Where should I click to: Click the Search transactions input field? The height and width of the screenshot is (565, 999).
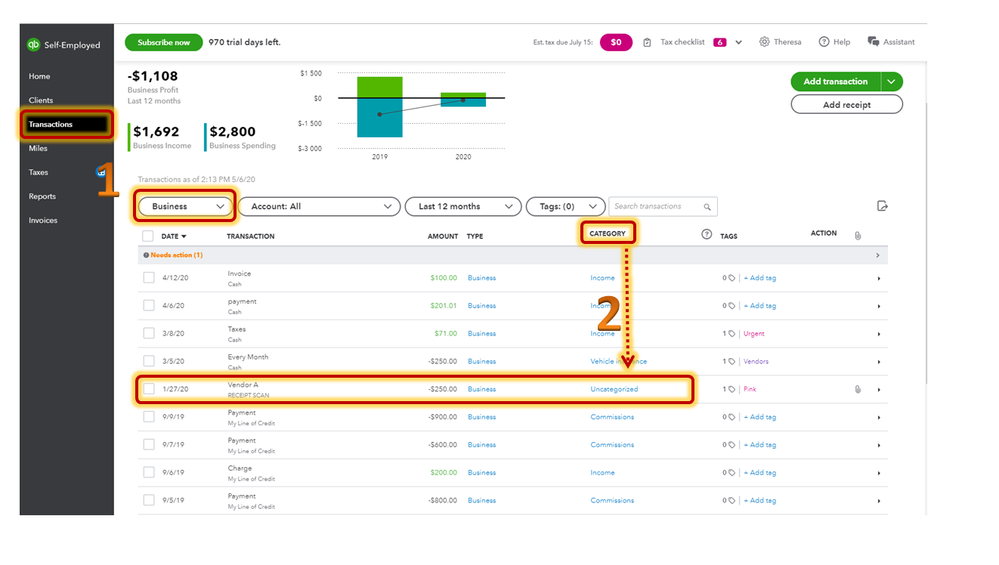click(x=656, y=206)
